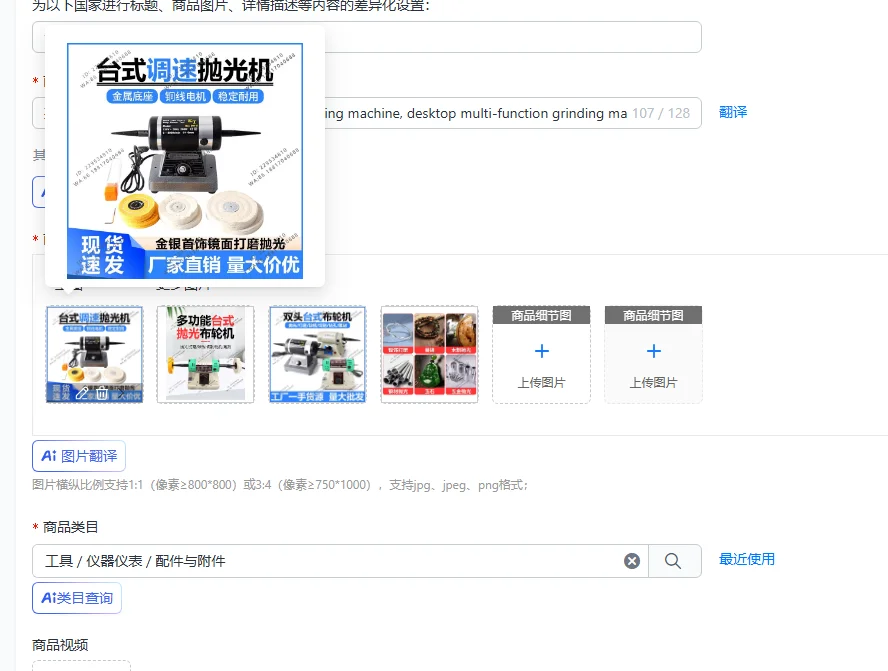Click the product title input field

(366, 113)
